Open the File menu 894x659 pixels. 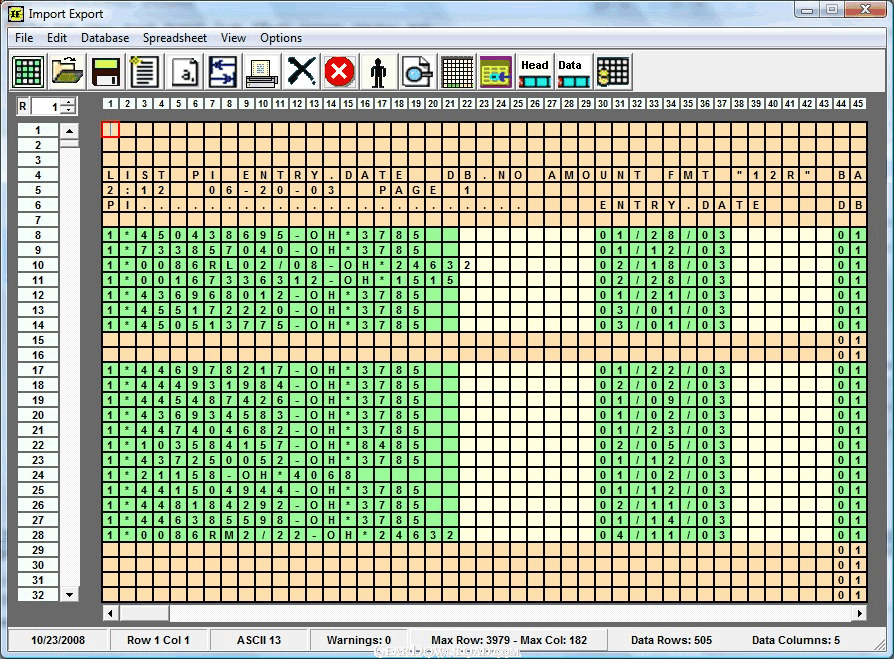coord(24,38)
